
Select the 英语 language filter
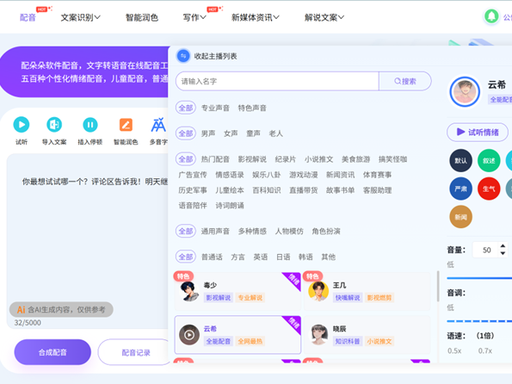(x=261, y=257)
